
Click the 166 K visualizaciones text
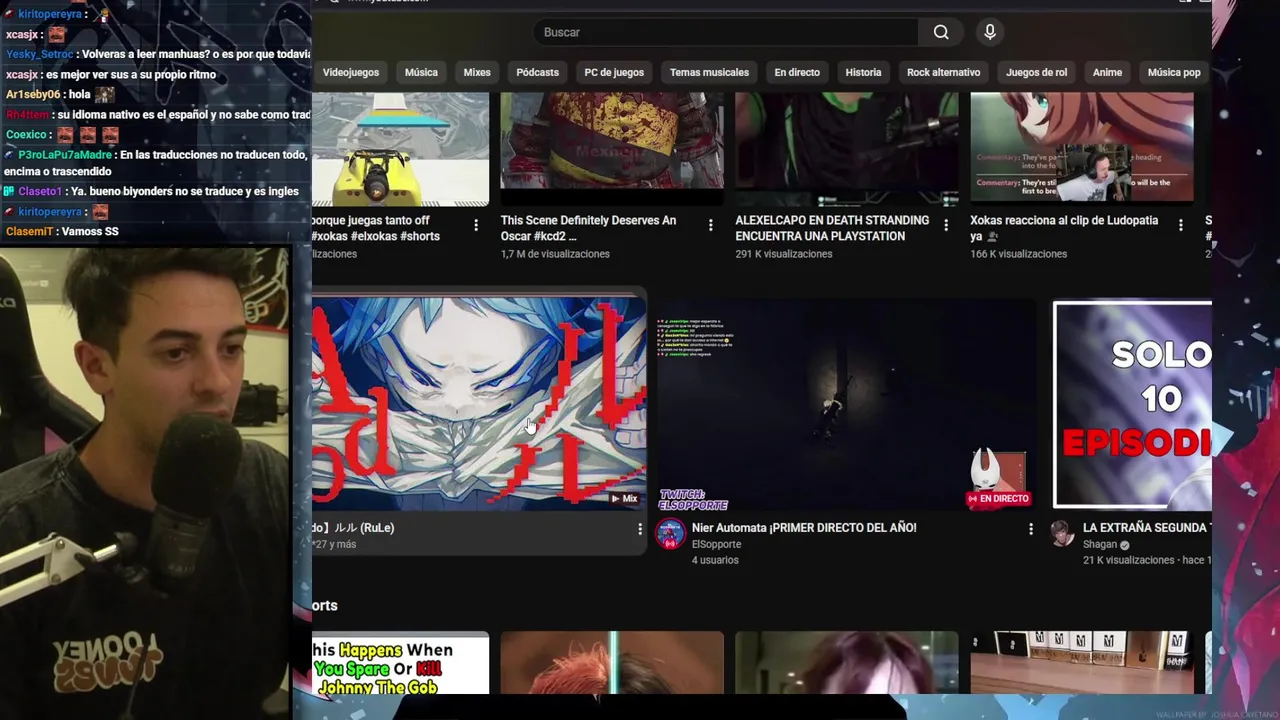(1018, 254)
